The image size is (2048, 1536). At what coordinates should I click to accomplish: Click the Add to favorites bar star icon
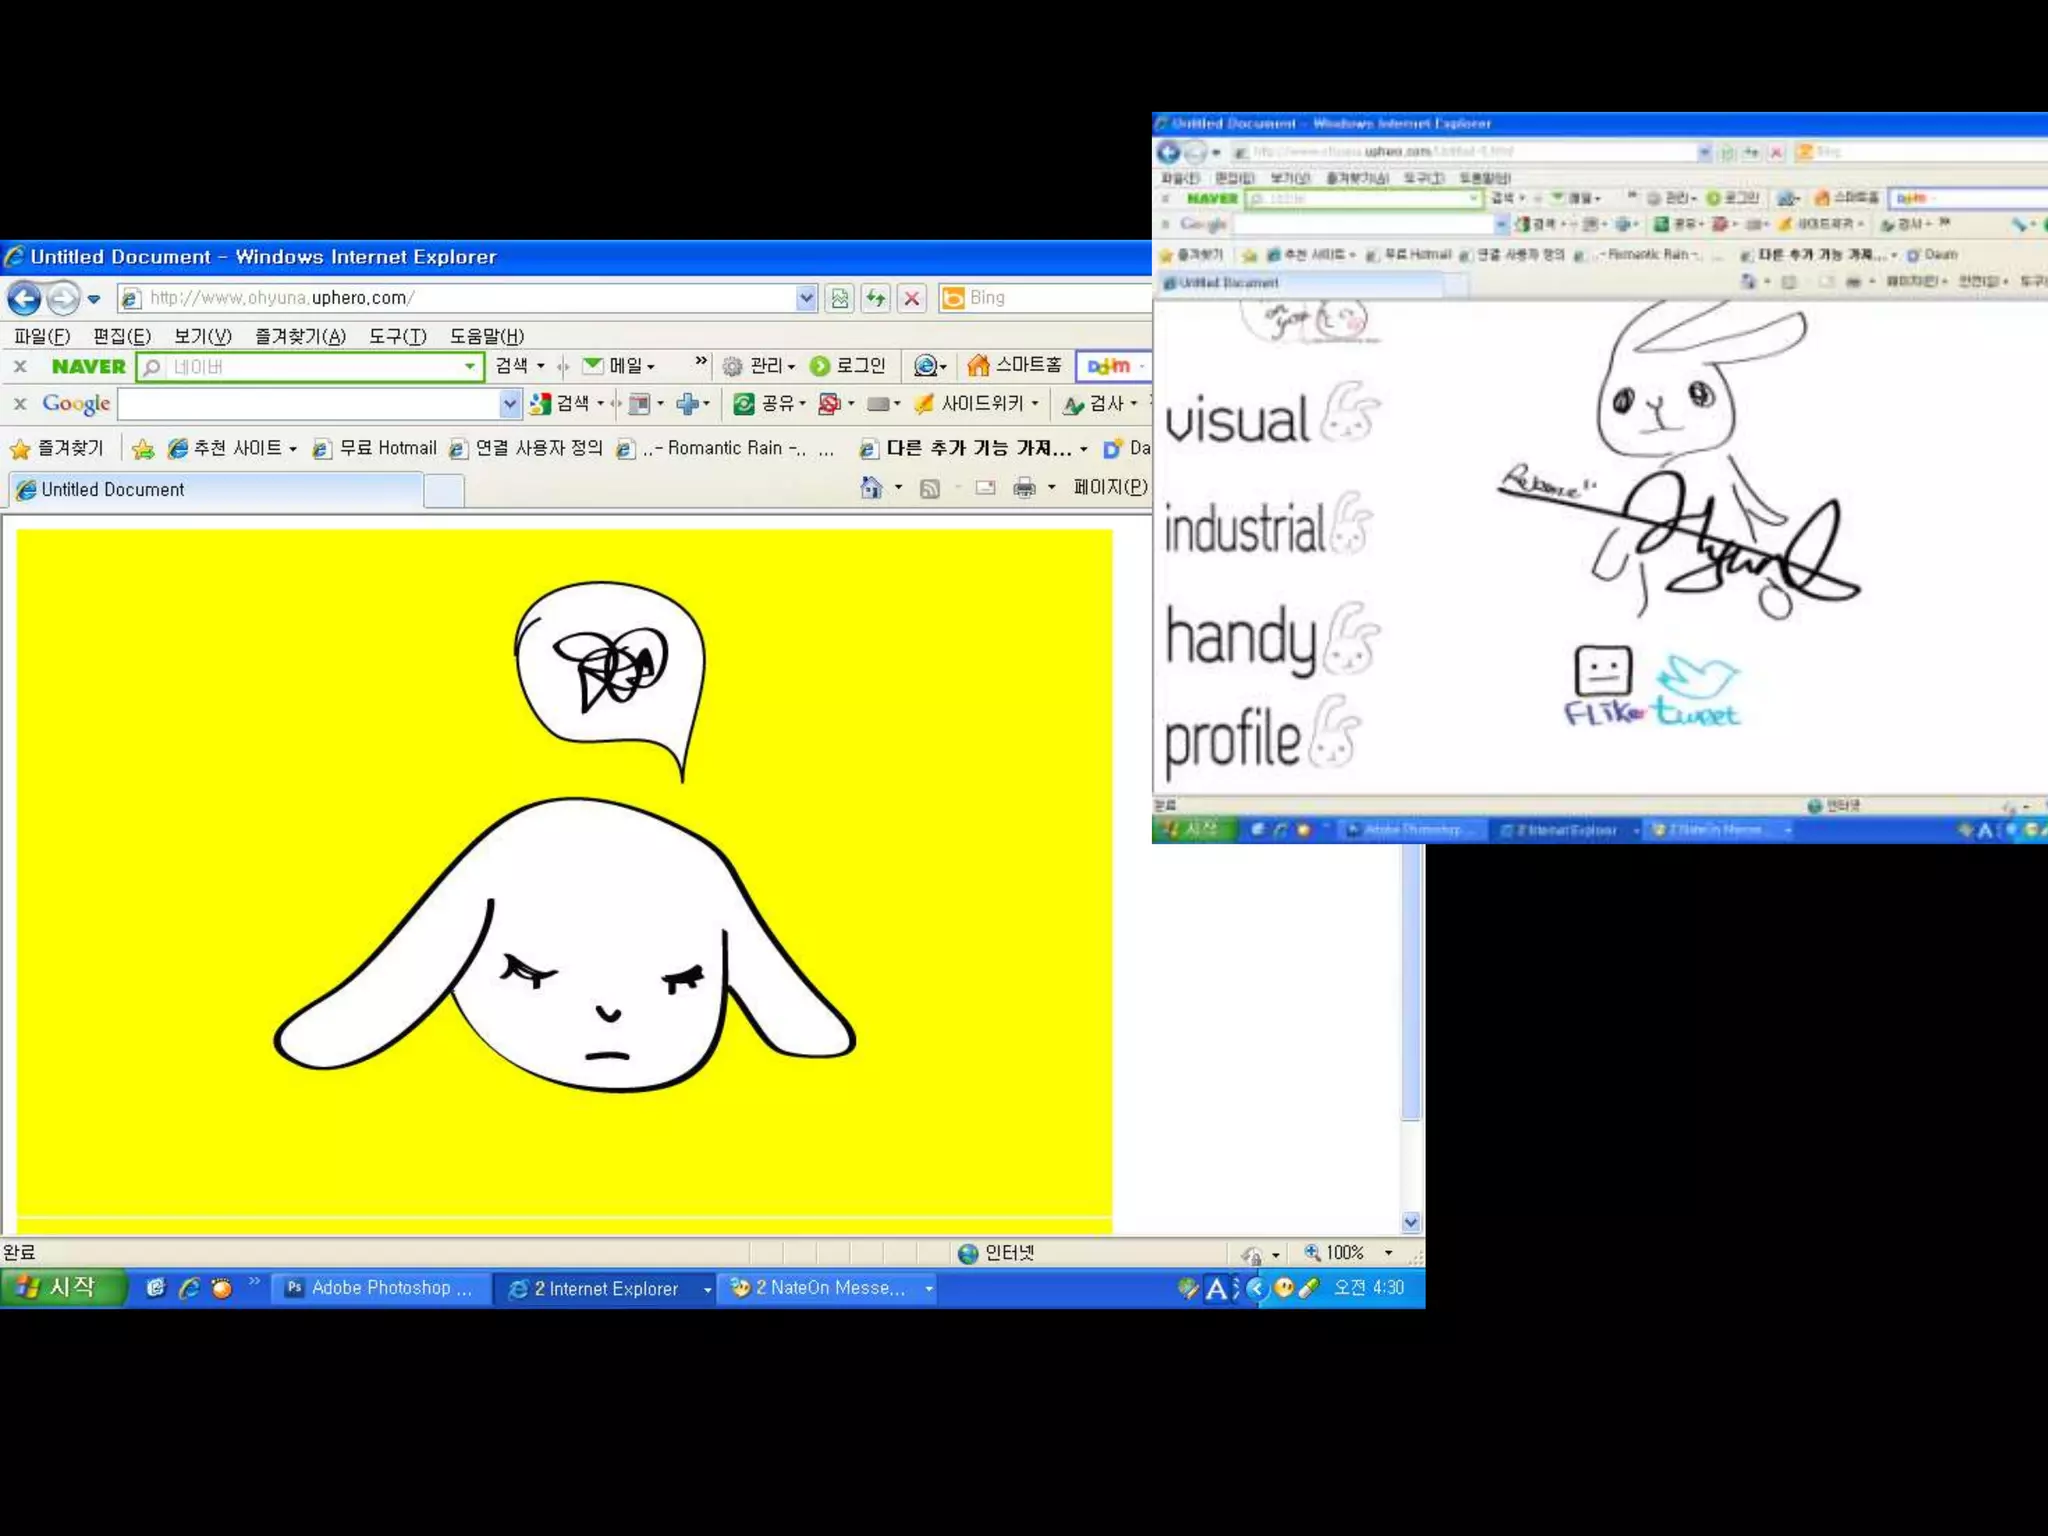click(143, 449)
